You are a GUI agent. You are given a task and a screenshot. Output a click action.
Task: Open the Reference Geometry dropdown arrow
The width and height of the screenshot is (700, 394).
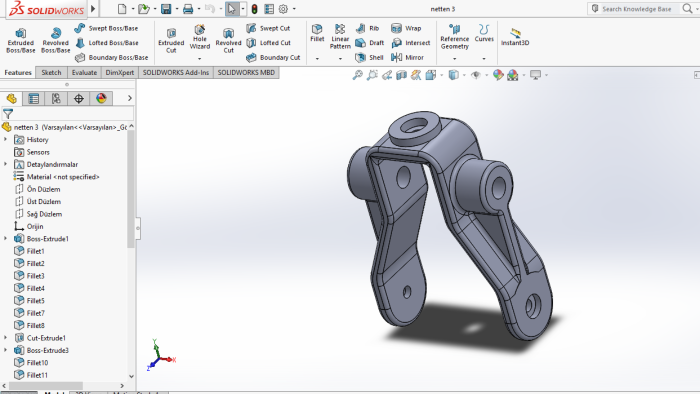tap(454, 58)
